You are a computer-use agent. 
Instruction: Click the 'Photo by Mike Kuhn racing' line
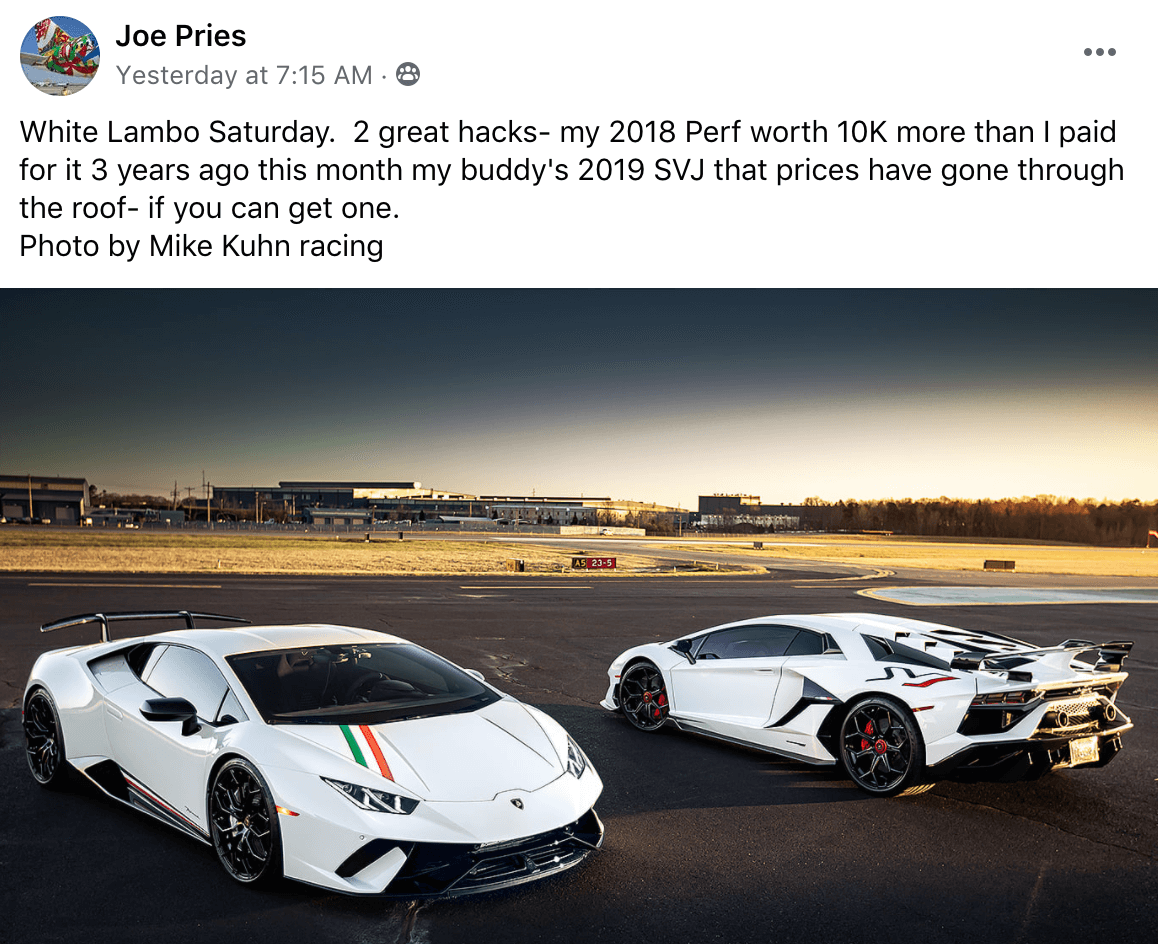(201, 246)
